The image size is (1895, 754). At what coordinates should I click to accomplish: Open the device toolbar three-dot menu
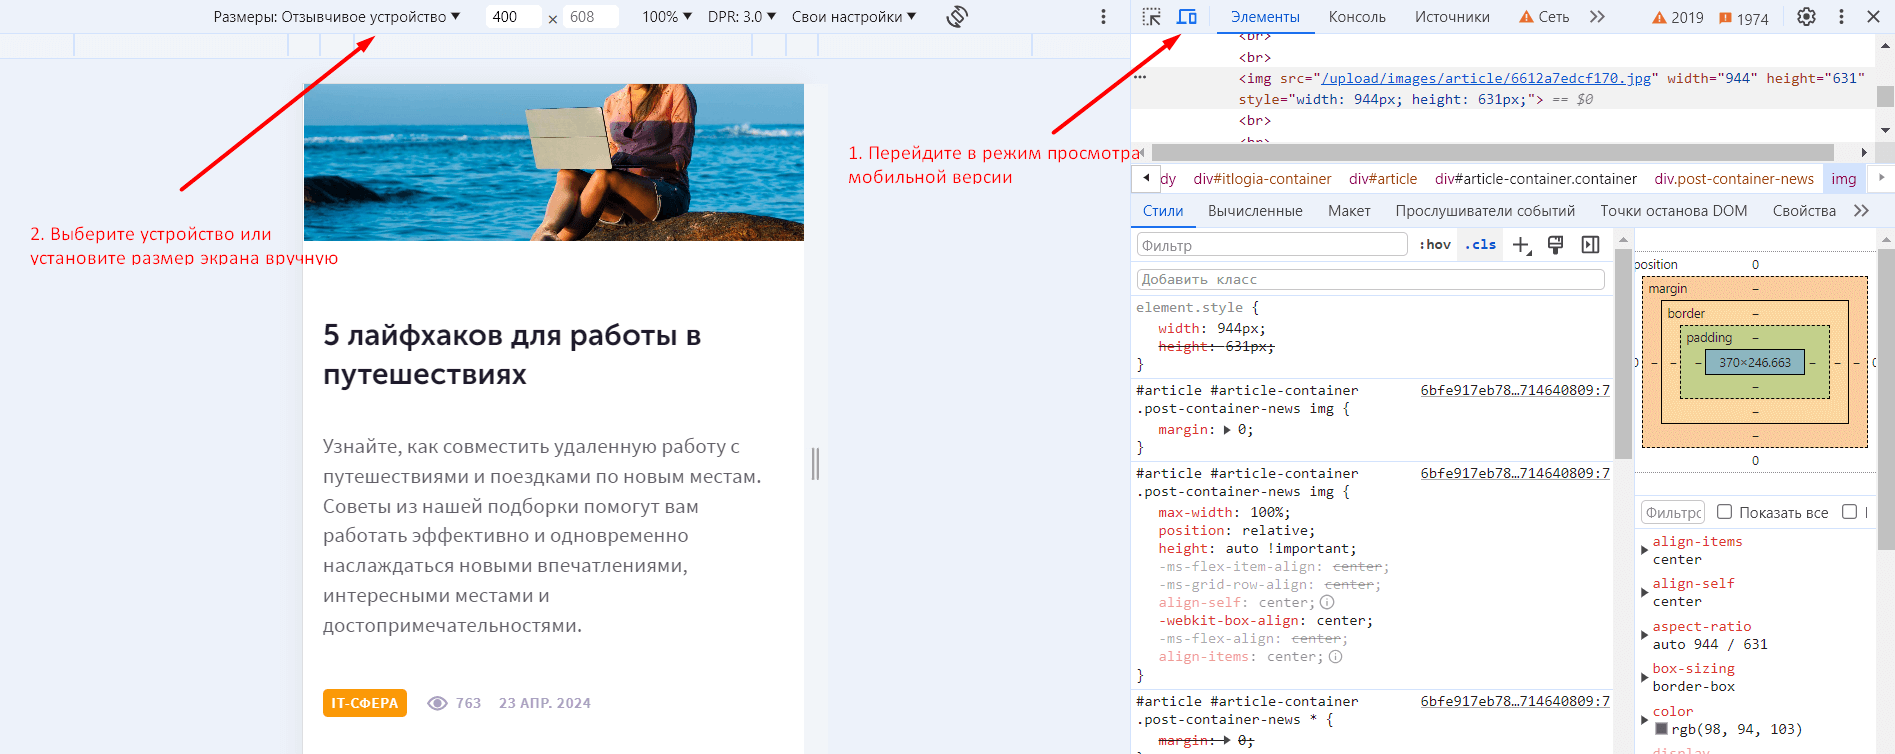pos(1103,17)
